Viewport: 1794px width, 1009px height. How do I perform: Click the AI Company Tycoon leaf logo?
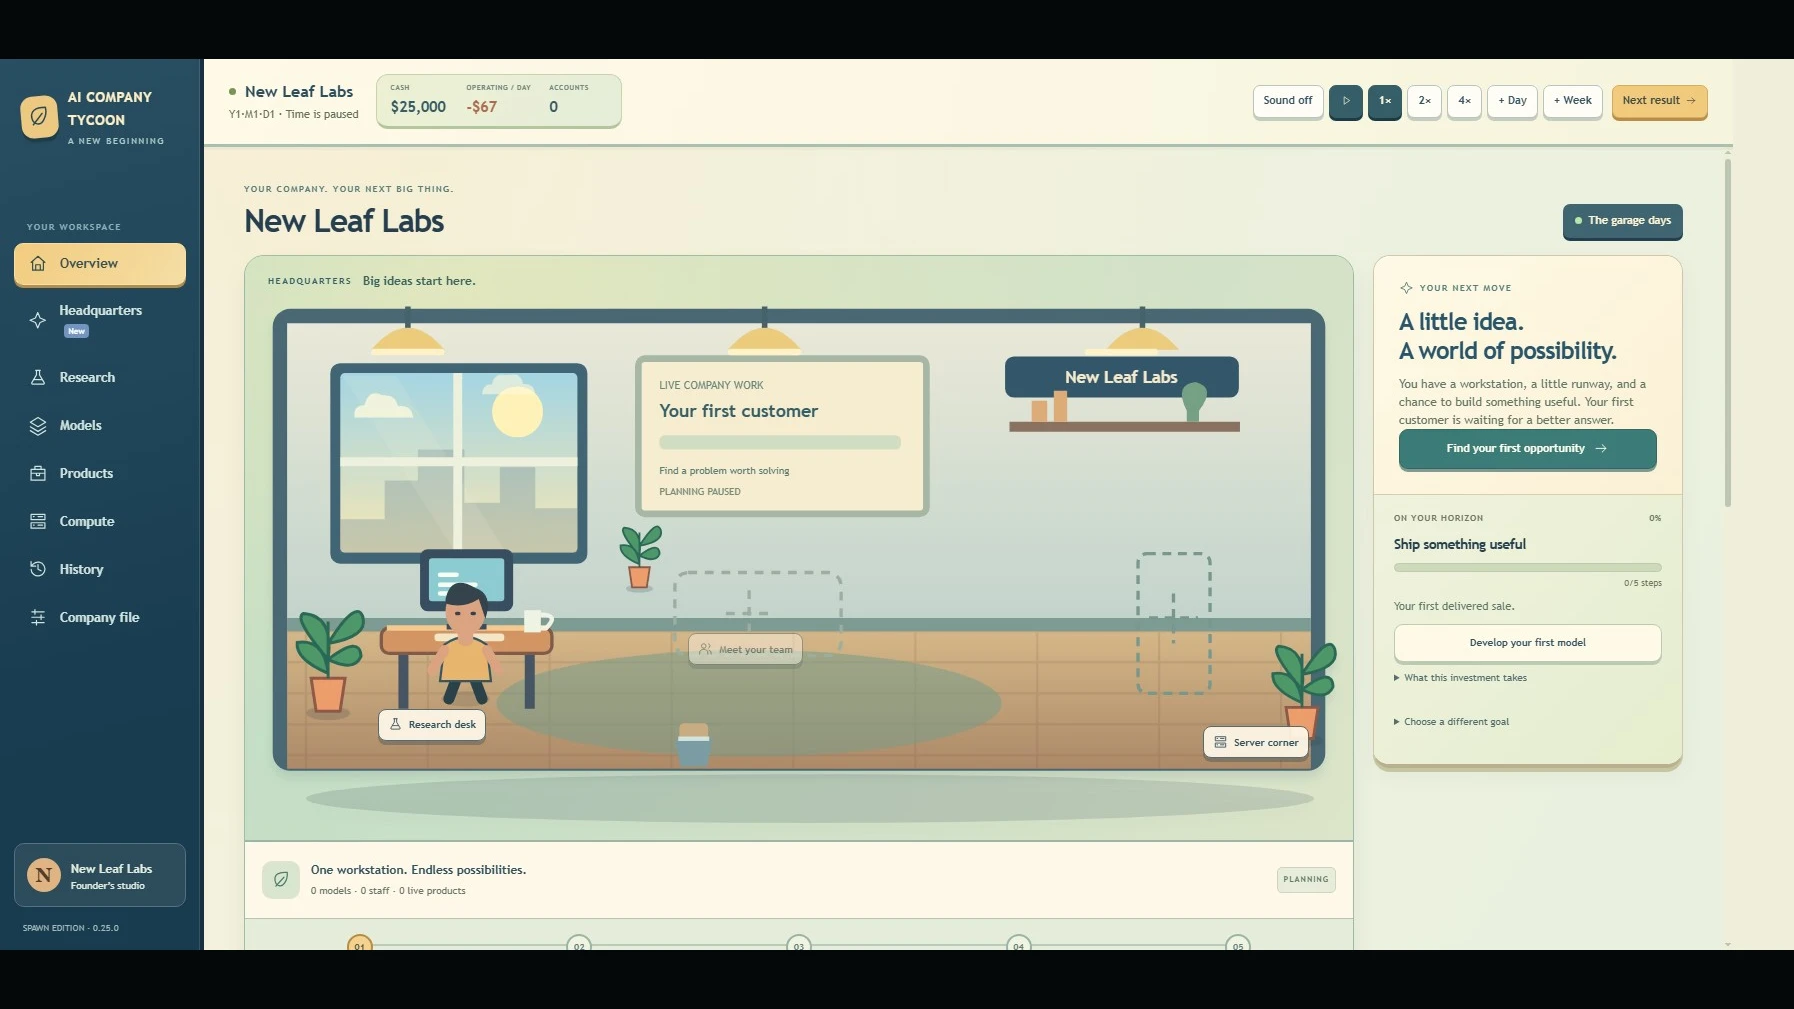click(x=39, y=117)
